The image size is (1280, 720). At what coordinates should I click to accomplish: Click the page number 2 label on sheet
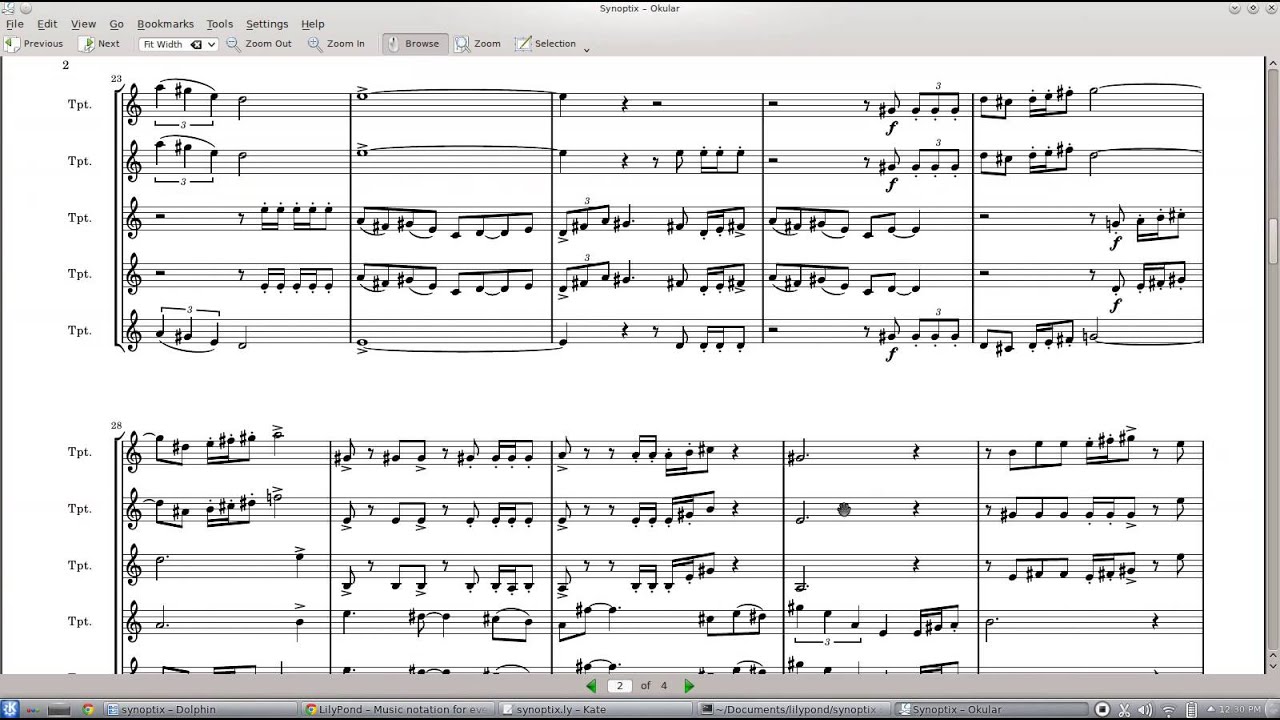(66, 65)
